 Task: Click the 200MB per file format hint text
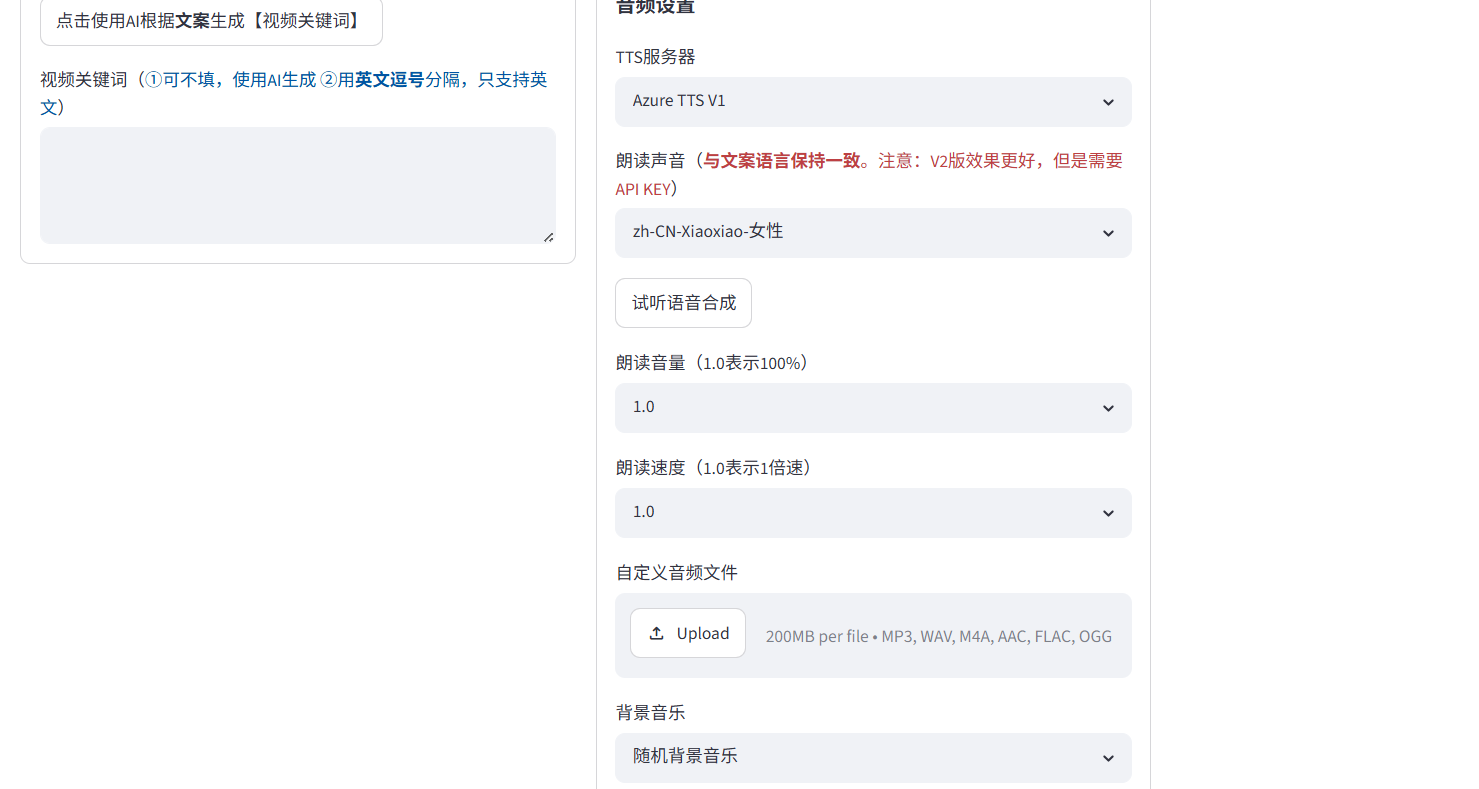pos(938,636)
